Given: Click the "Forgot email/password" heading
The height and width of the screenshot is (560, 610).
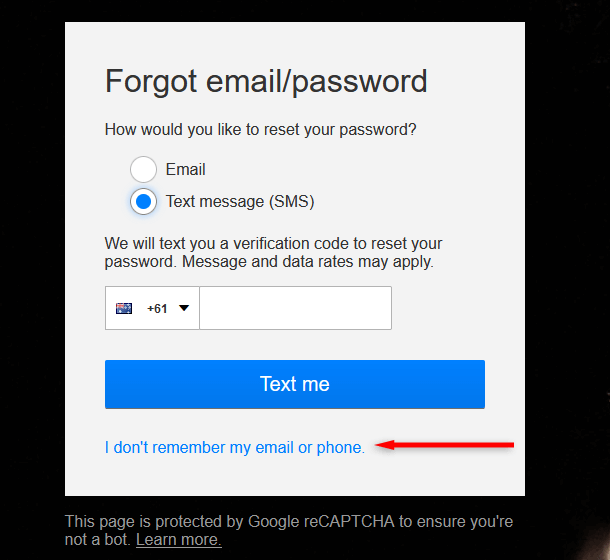Looking at the screenshot, I should 266,80.
